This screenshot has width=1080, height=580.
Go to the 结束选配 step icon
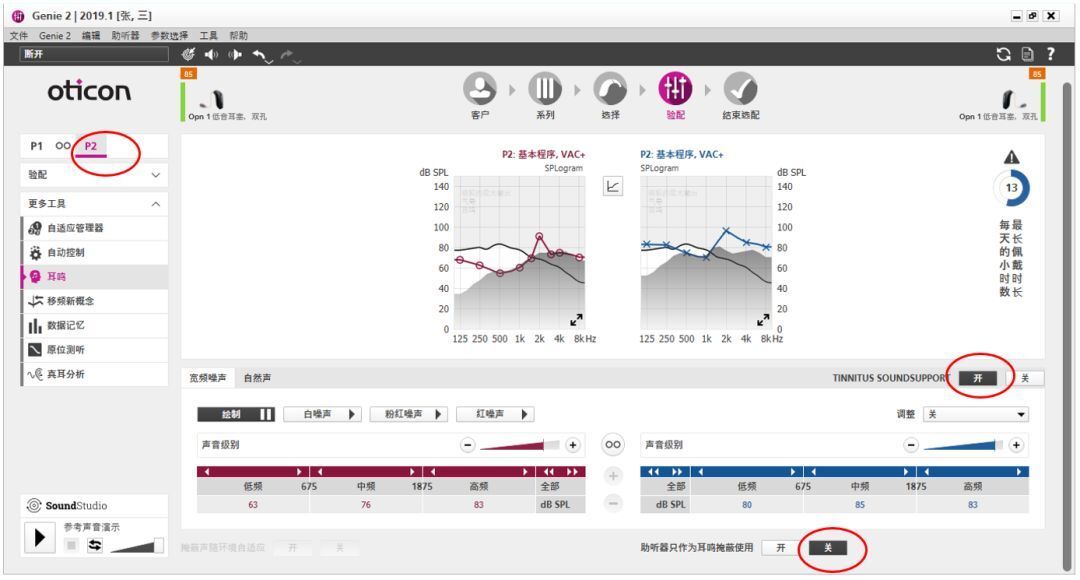click(740, 89)
